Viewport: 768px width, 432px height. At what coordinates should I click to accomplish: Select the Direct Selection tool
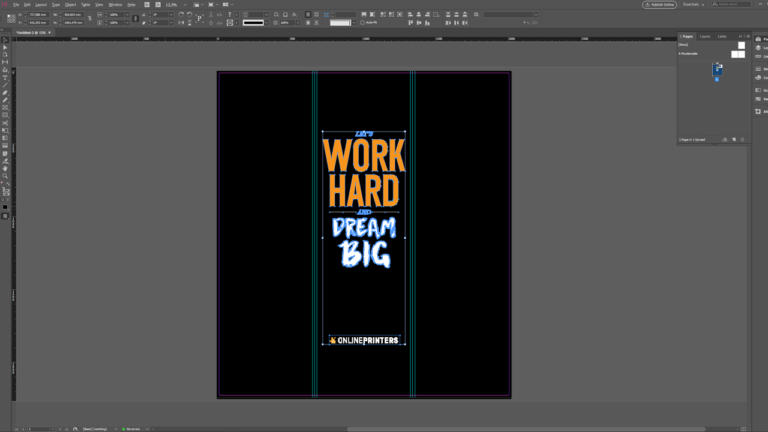tap(5, 54)
